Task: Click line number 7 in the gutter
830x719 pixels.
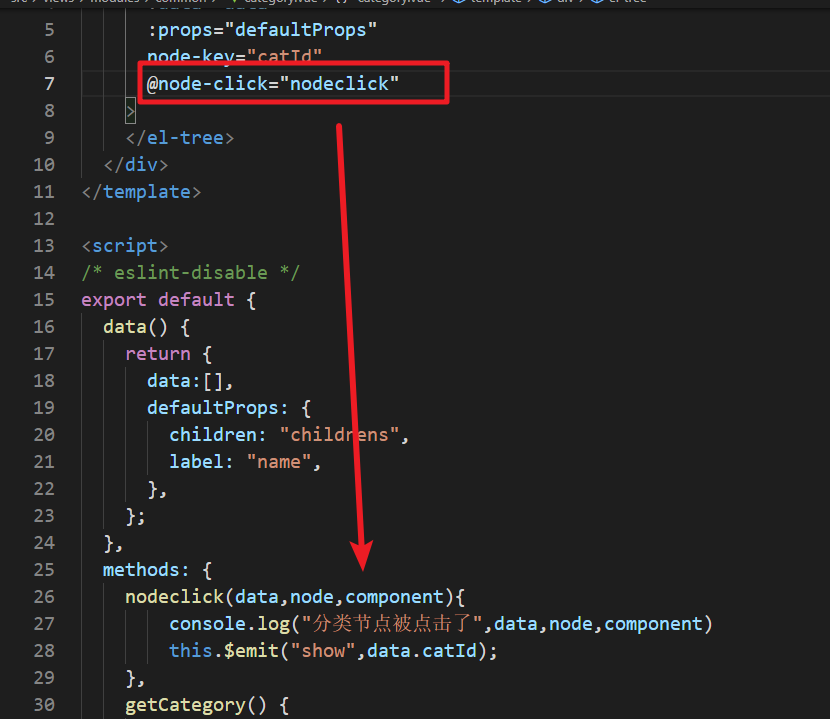Action: [x=49, y=84]
